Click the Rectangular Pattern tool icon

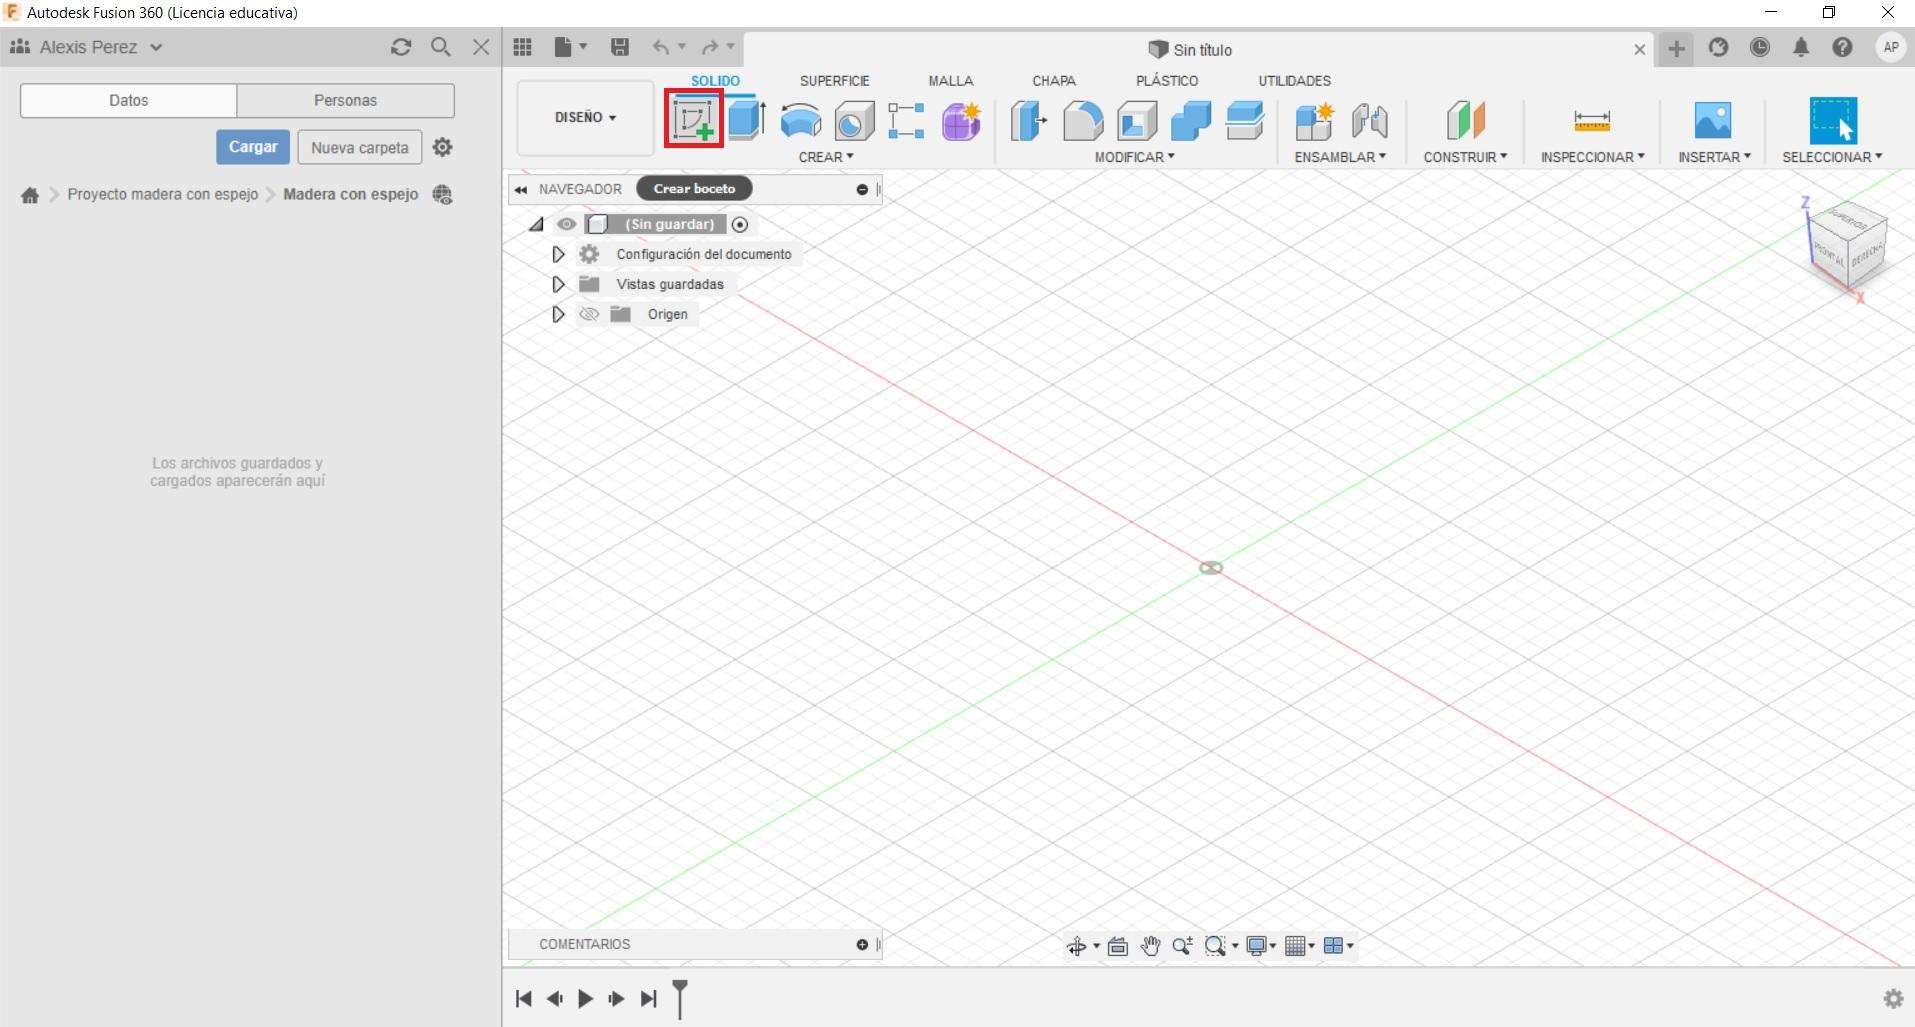[906, 121]
